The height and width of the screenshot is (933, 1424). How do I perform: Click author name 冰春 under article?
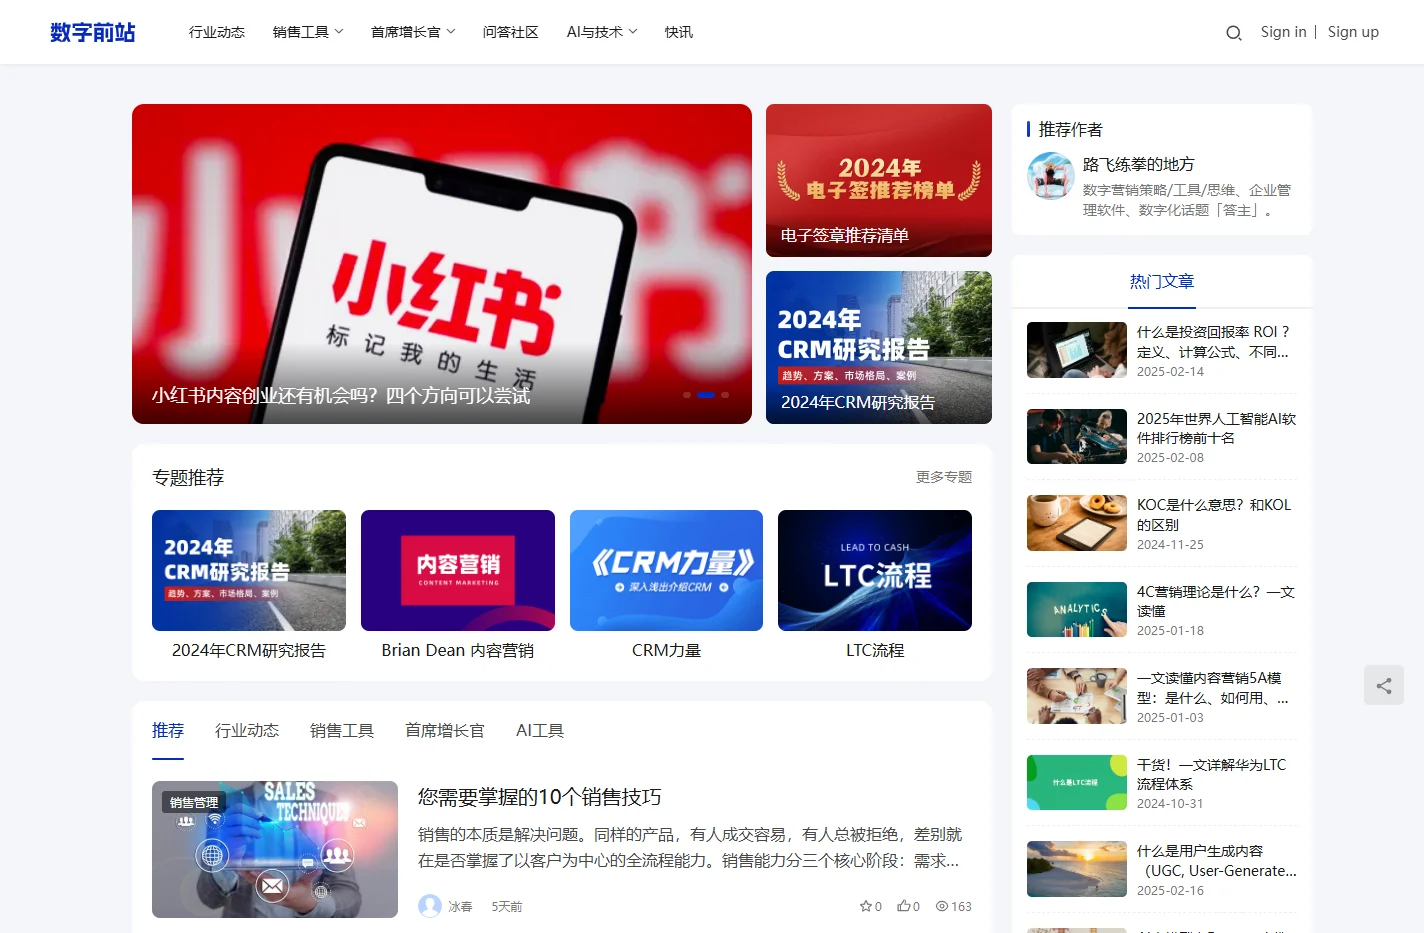click(460, 907)
